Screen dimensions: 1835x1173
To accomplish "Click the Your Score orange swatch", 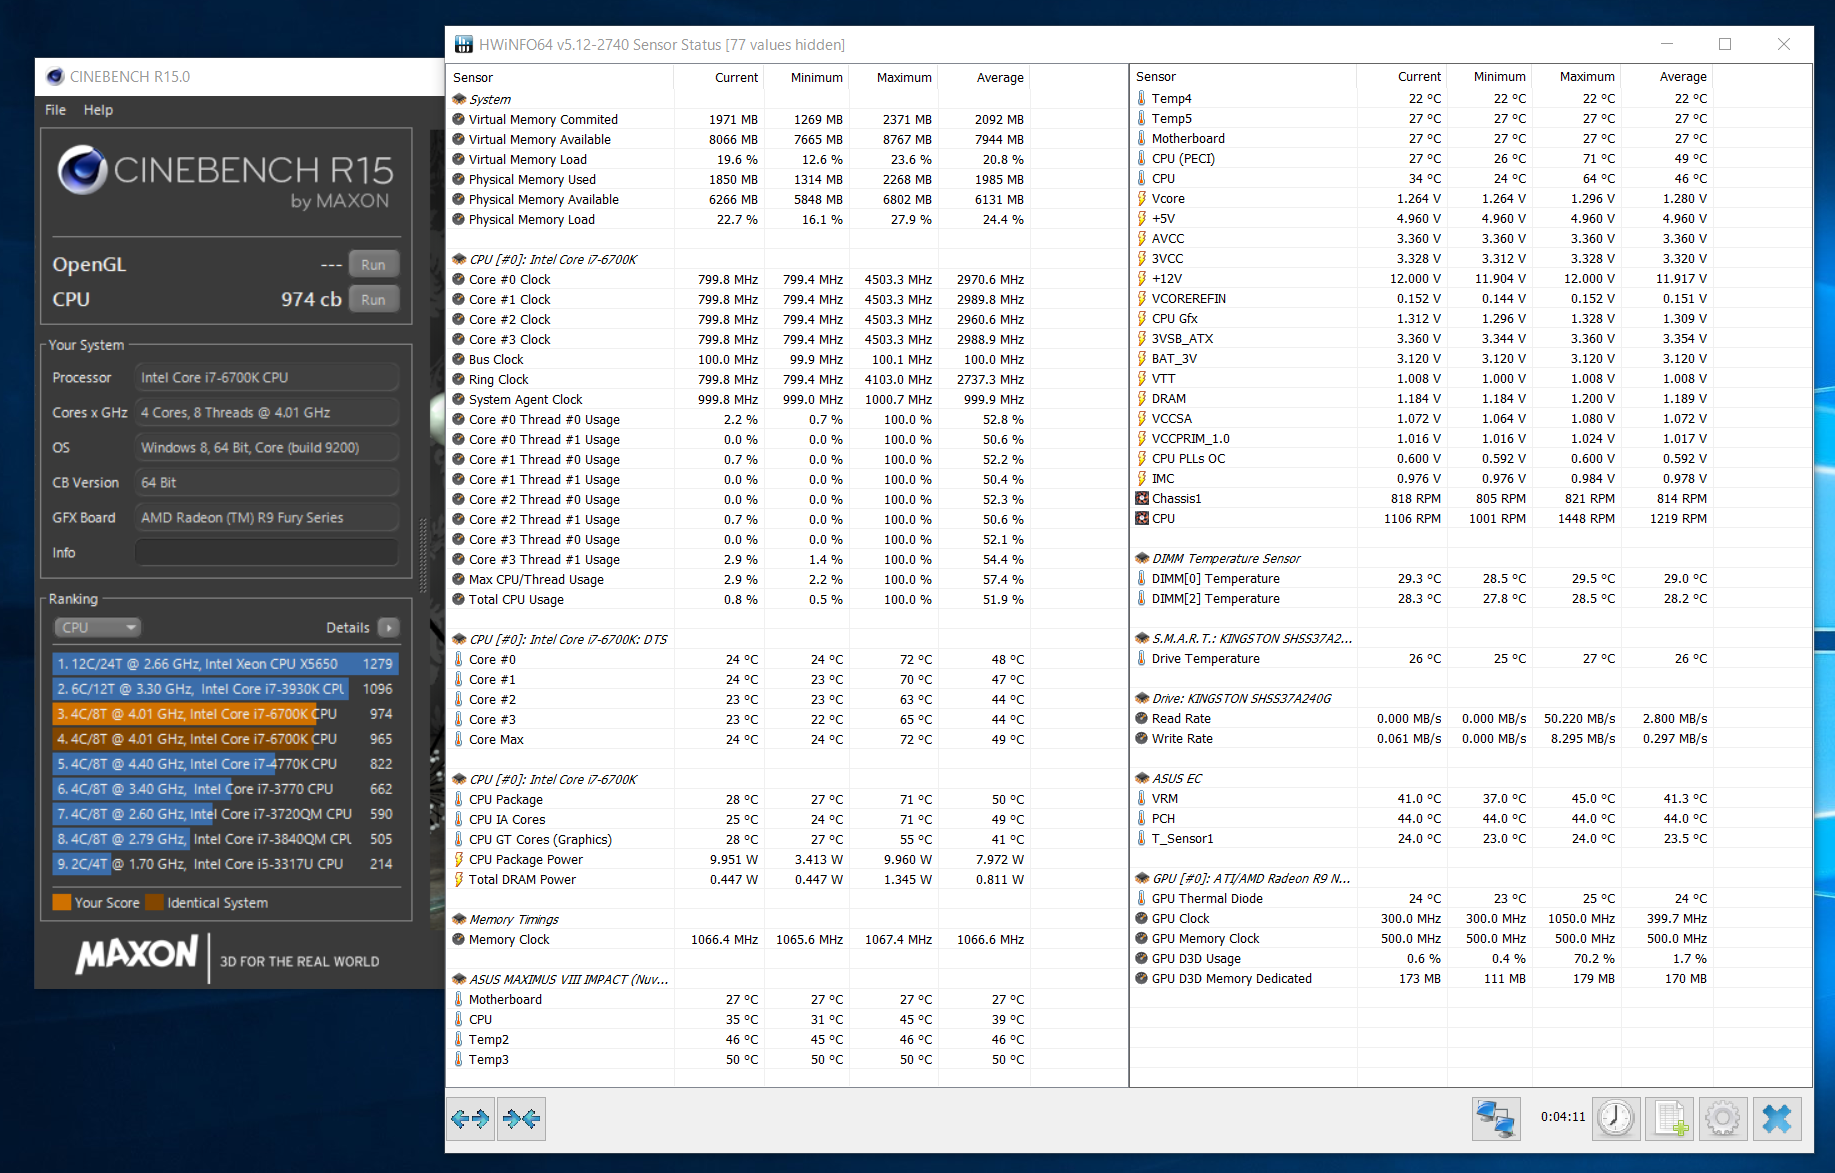I will 62,902.
